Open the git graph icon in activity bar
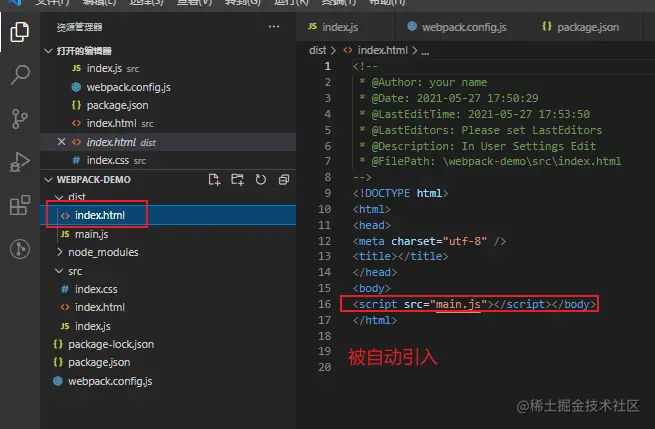 [20, 249]
